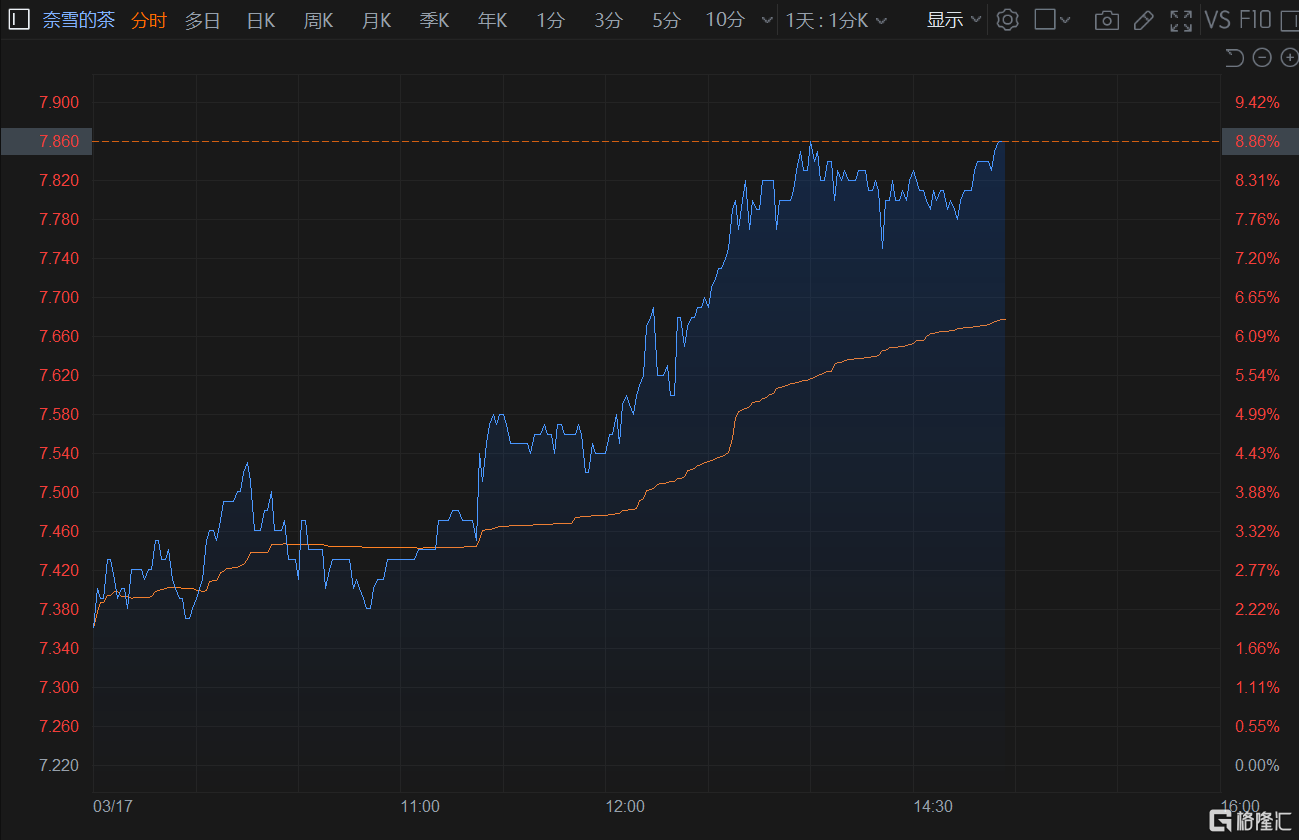Click the 6.09% percent axis label

1258,336
